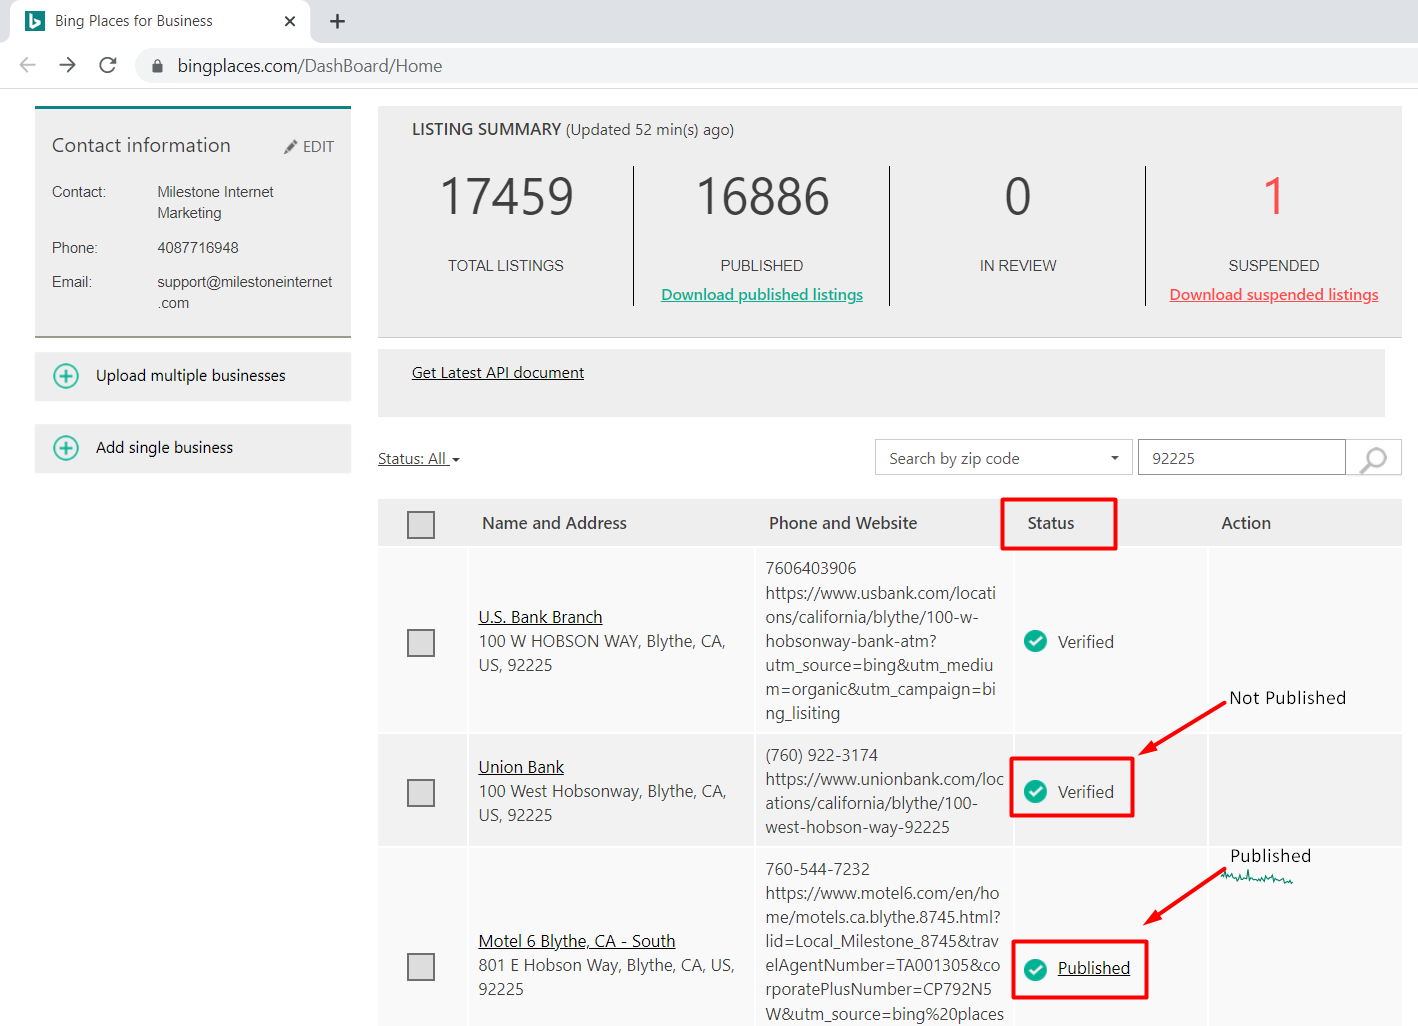Click the usbank.com website URL

881,653
